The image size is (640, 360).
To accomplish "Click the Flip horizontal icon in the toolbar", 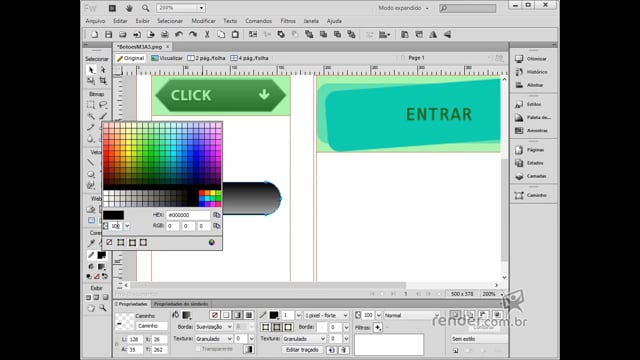I will tap(433, 35).
